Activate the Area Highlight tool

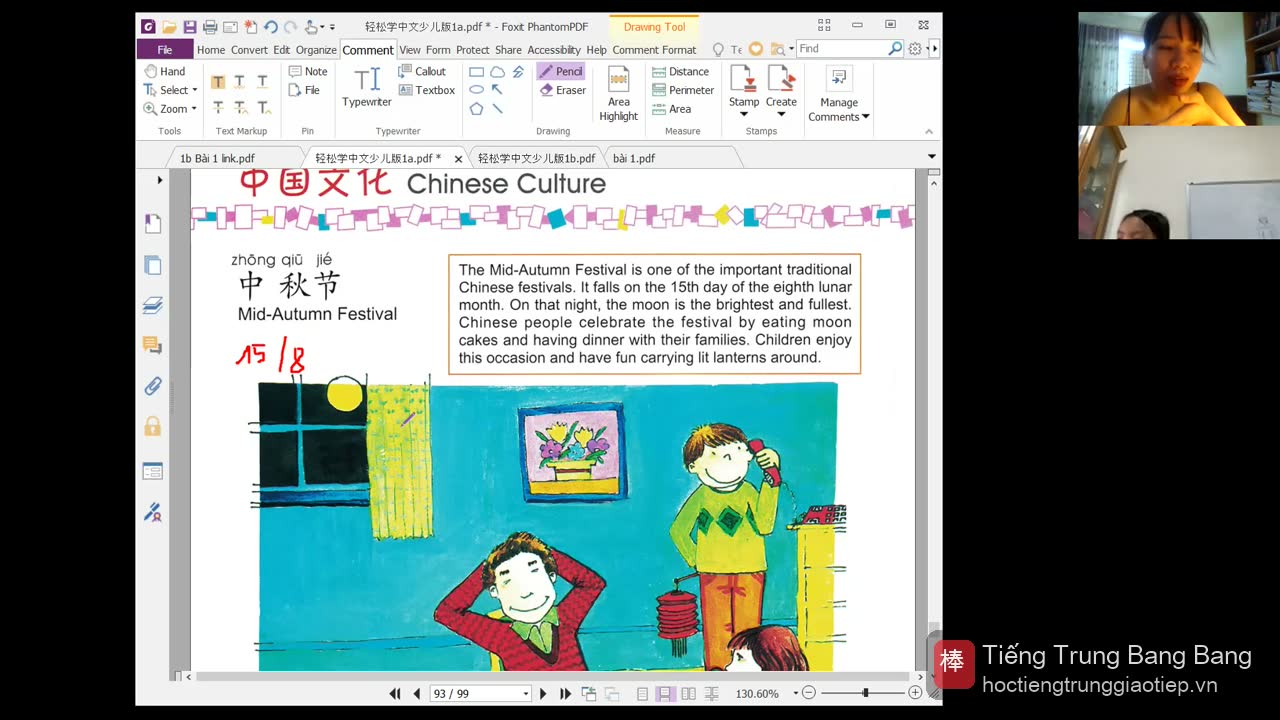tap(619, 94)
